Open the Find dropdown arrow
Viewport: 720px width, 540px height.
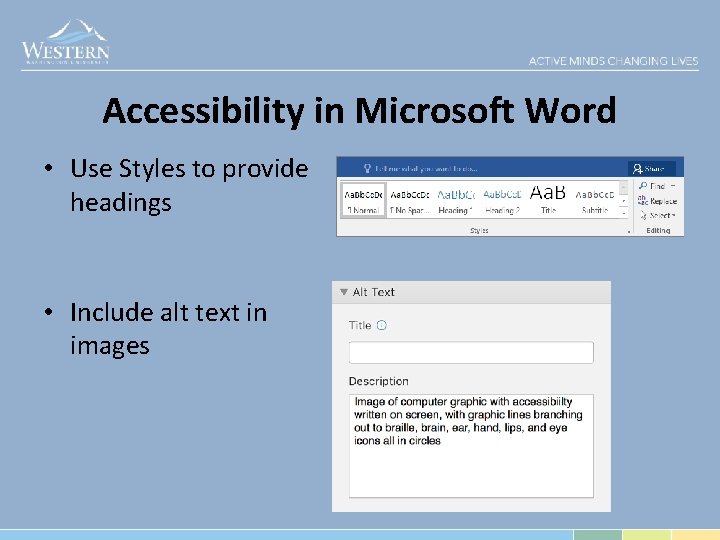click(673, 186)
